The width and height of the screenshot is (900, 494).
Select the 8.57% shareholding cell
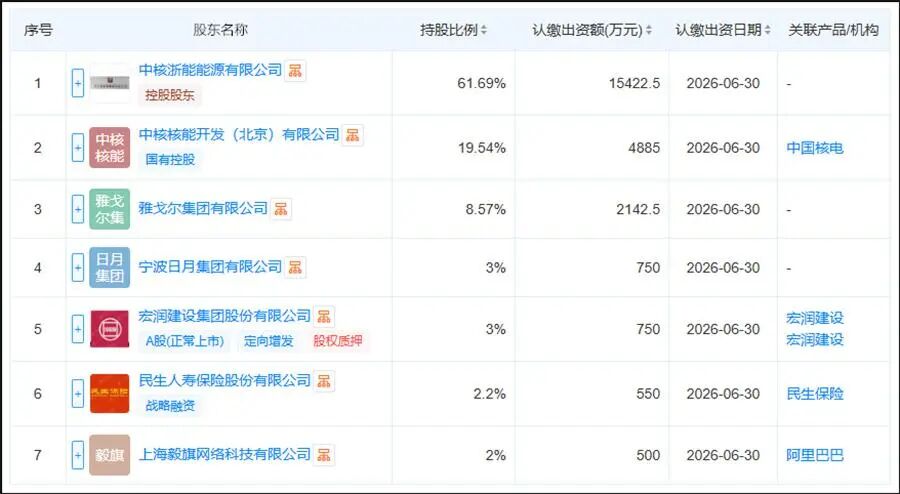pos(486,209)
